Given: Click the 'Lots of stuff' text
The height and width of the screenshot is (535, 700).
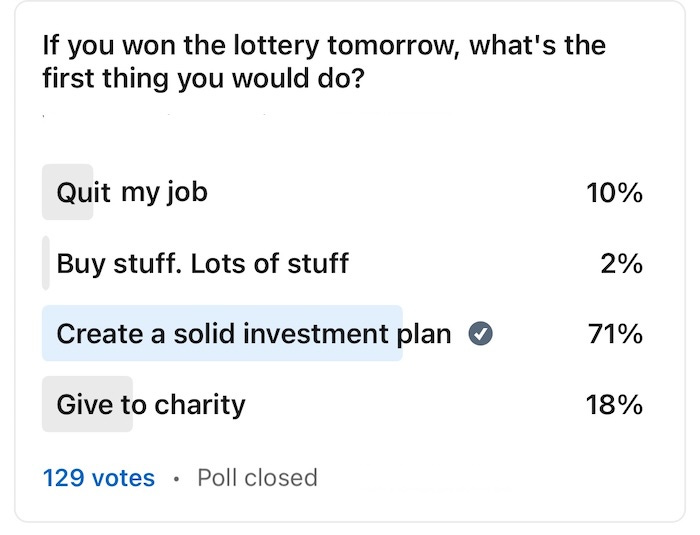Looking at the screenshot, I should [x=270, y=263].
